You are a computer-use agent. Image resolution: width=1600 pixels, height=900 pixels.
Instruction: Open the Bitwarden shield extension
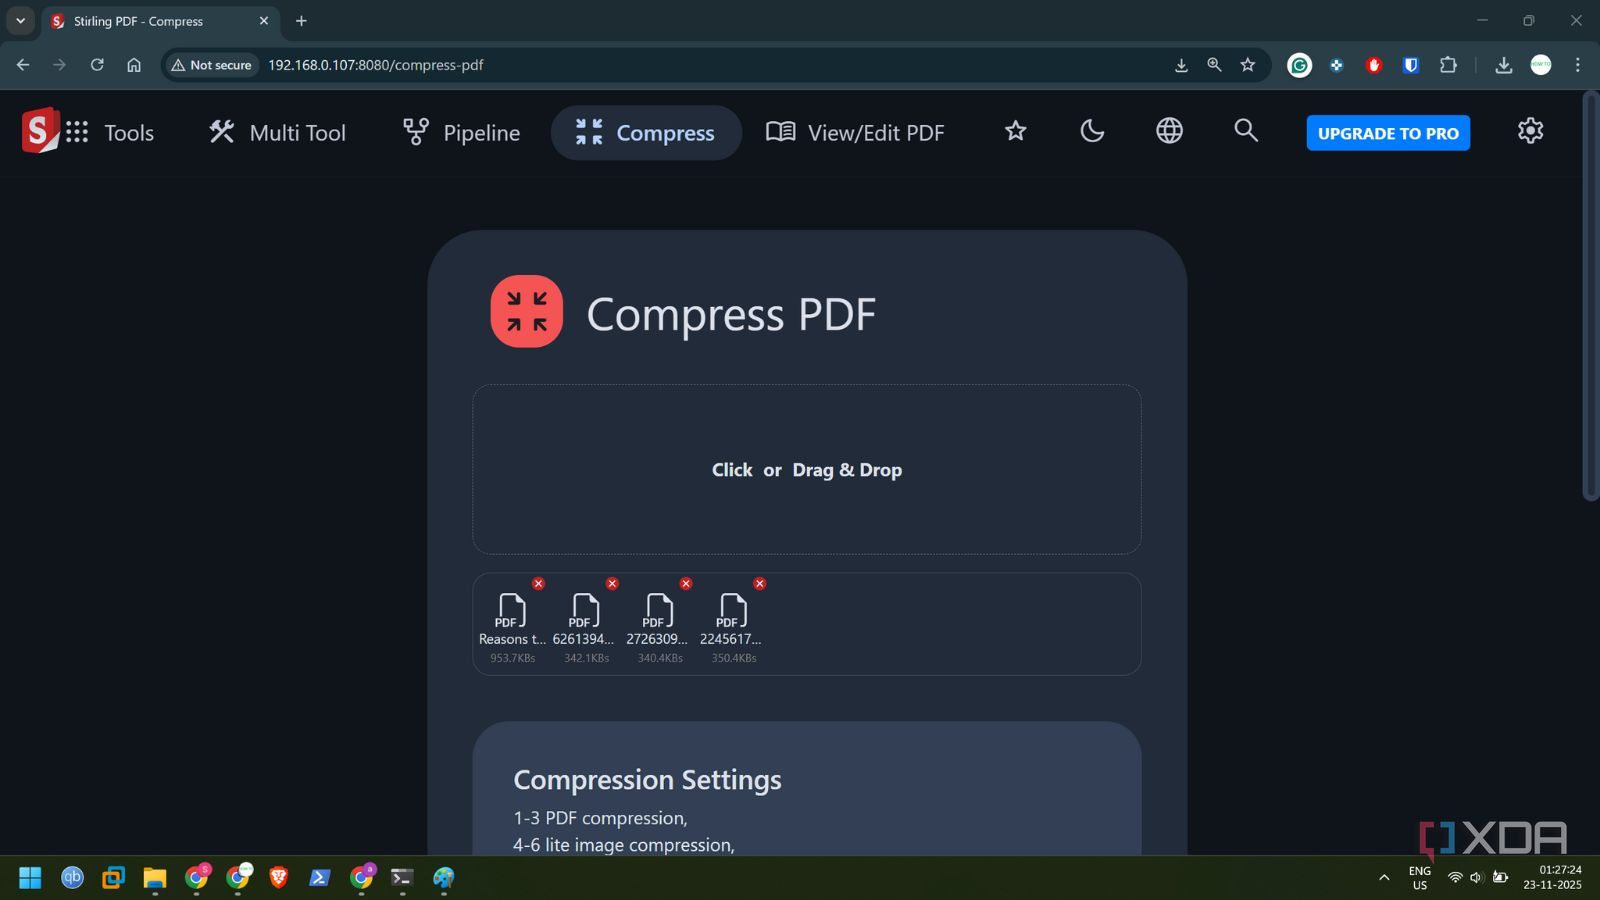pos(1411,65)
